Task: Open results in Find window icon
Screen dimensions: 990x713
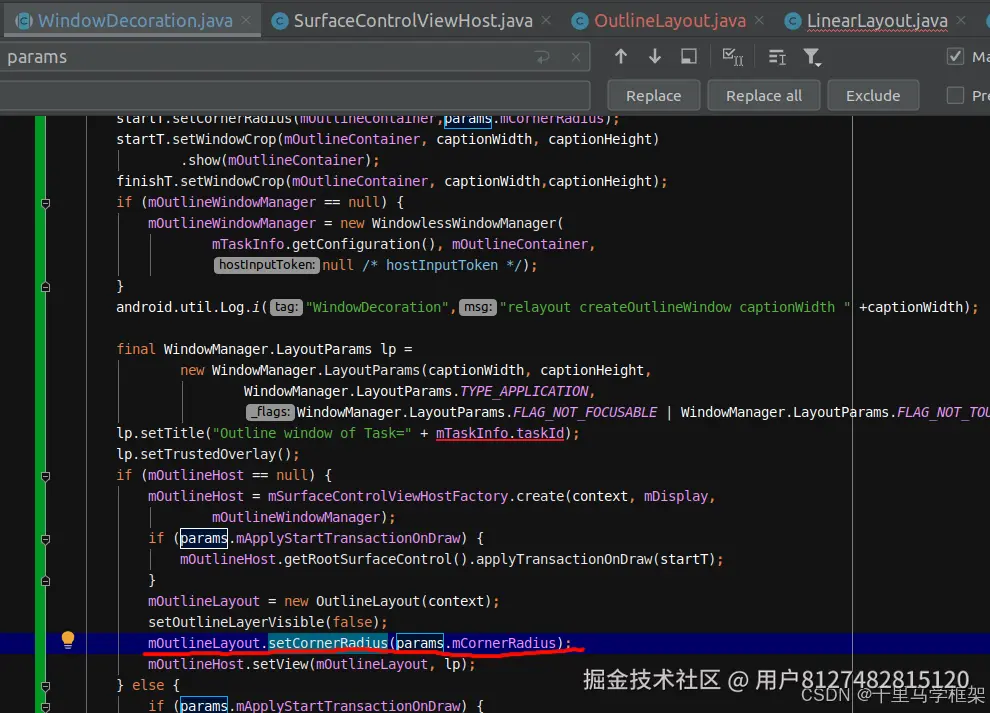Action: 689,57
